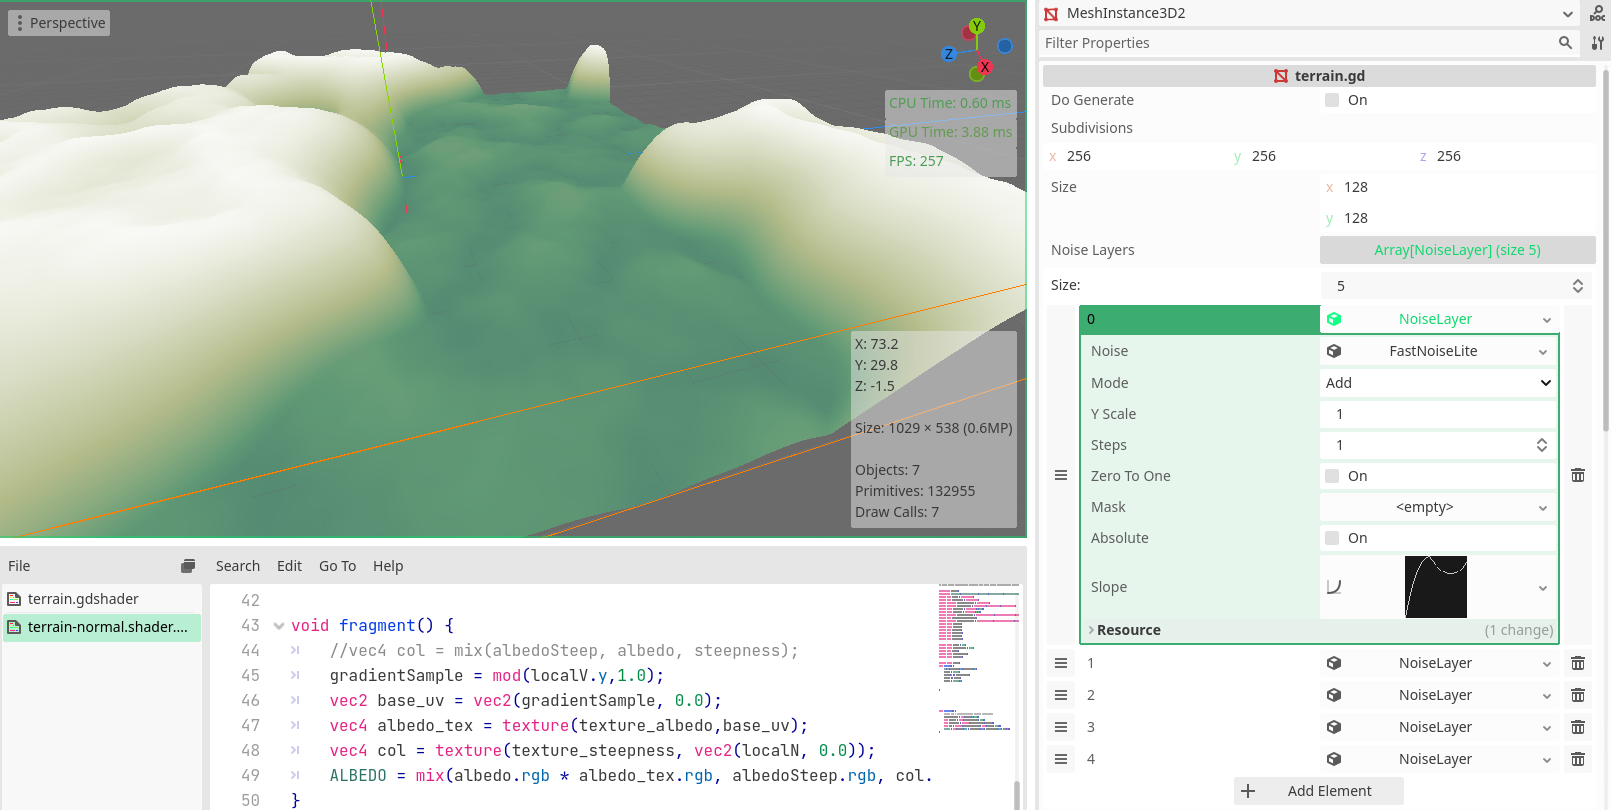Screen dimensions: 1611x810
Task: Click the green NoiseLayer resource icon
Action: click(1334, 319)
